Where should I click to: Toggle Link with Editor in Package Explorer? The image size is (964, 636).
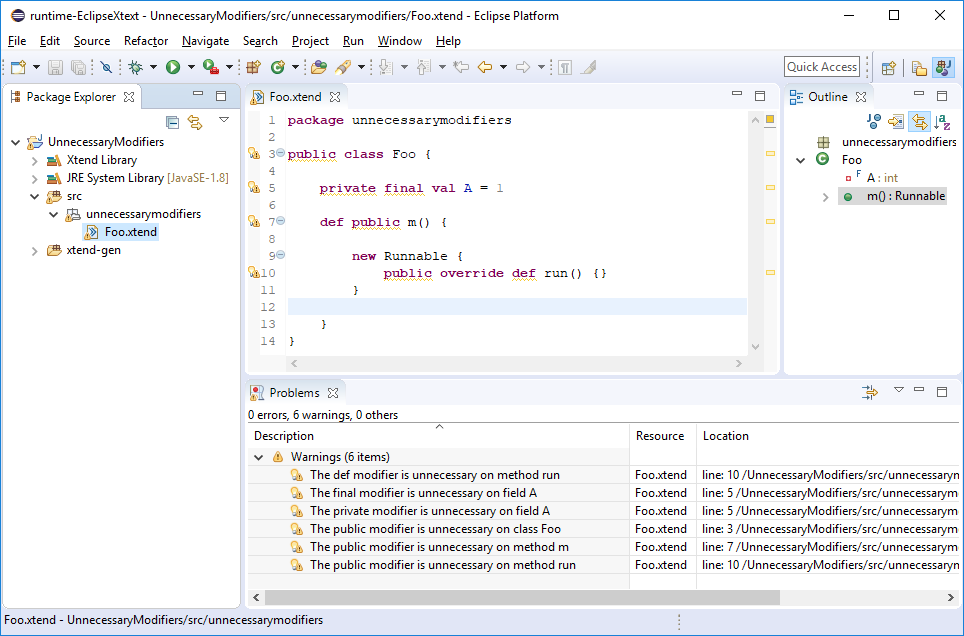195,121
